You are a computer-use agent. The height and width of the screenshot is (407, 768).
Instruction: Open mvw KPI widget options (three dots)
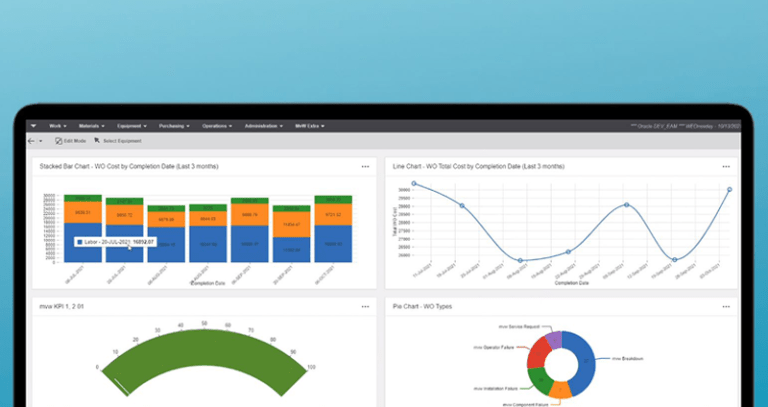(365, 307)
